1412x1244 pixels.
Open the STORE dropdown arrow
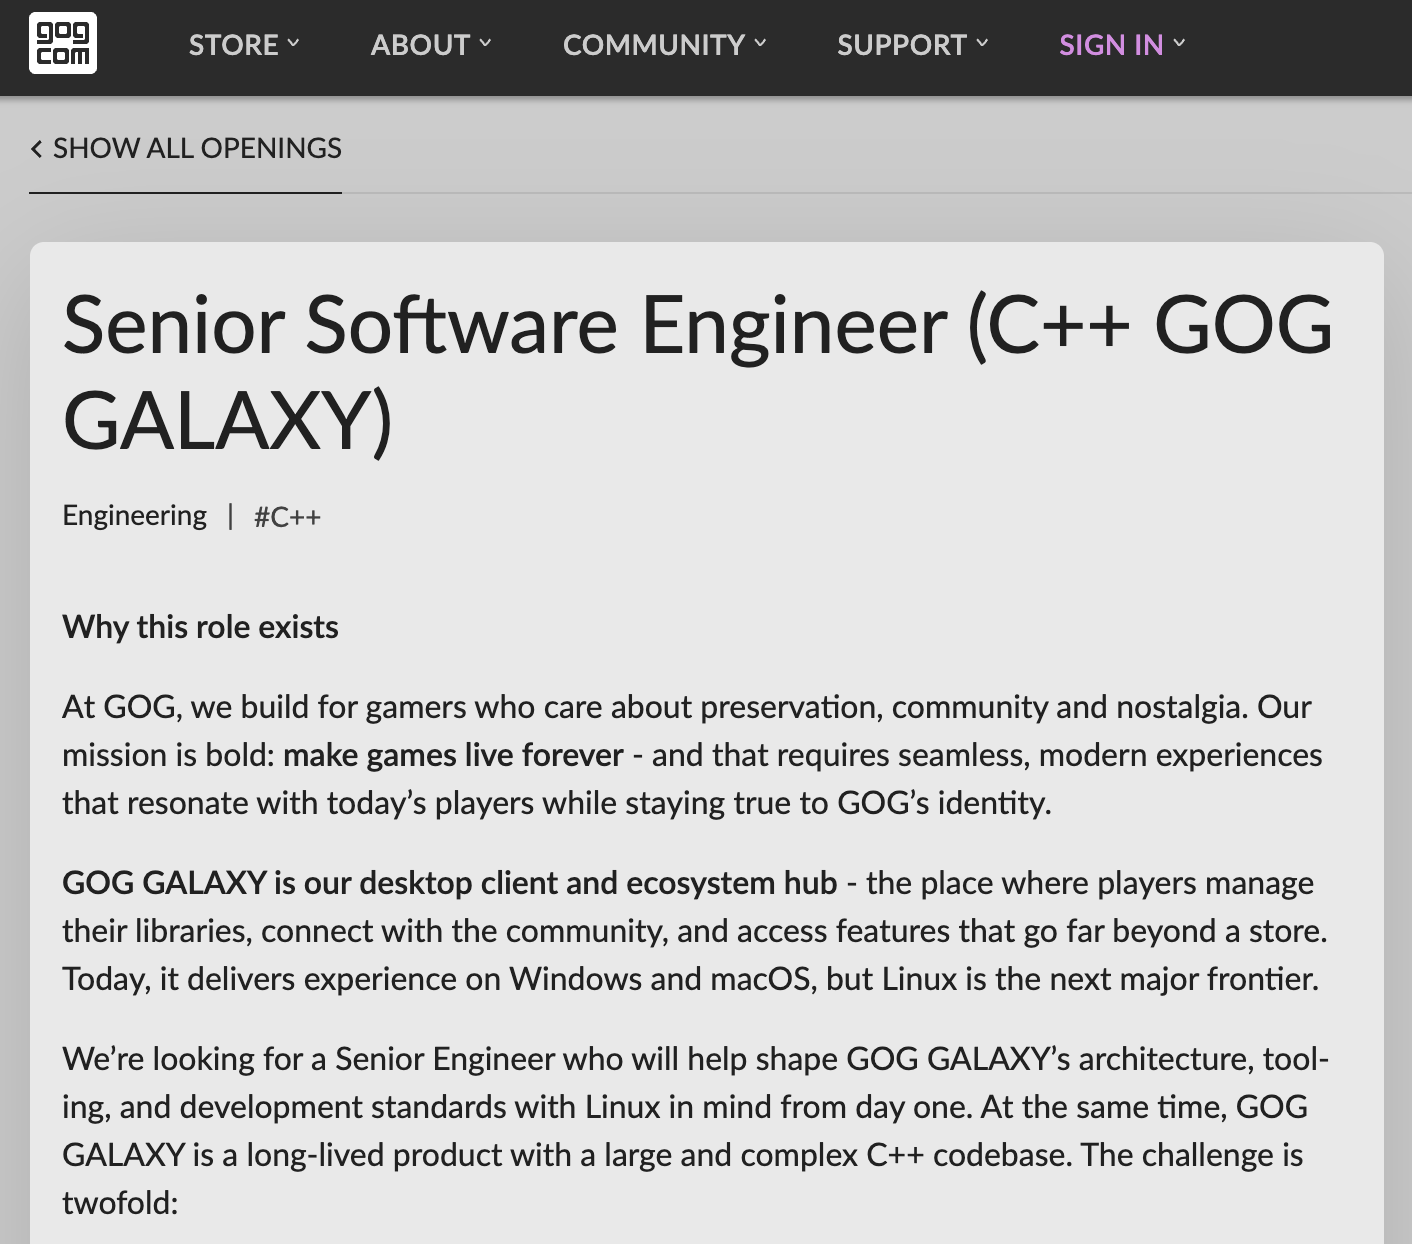[293, 44]
